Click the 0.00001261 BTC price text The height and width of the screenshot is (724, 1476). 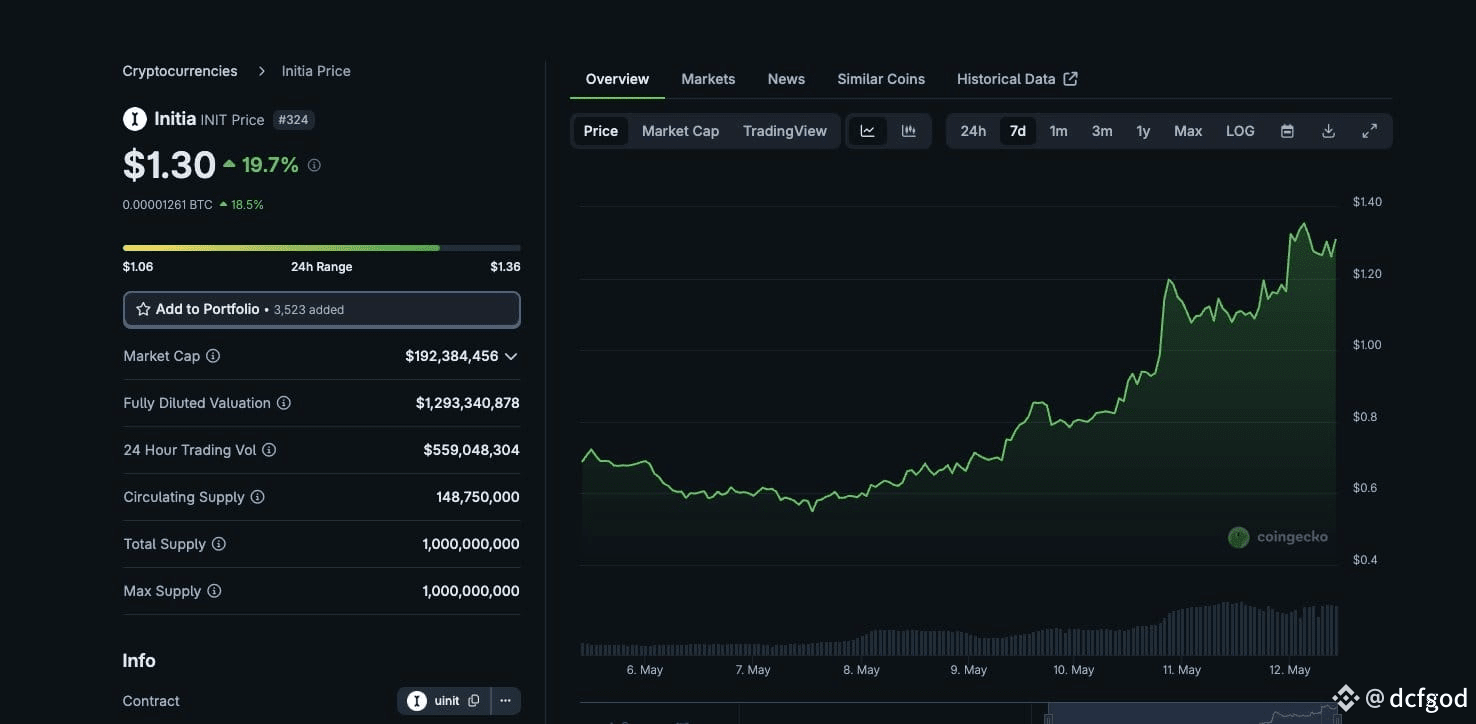pos(167,204)
